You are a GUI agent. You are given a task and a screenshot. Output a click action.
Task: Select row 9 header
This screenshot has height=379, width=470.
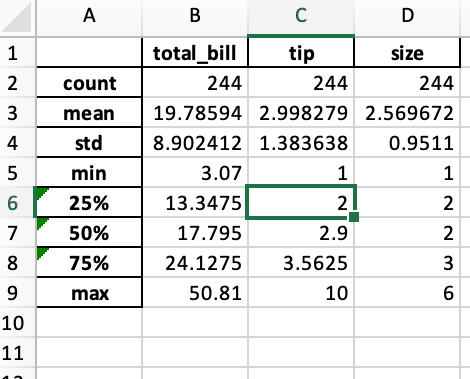[x=17, y=293]
